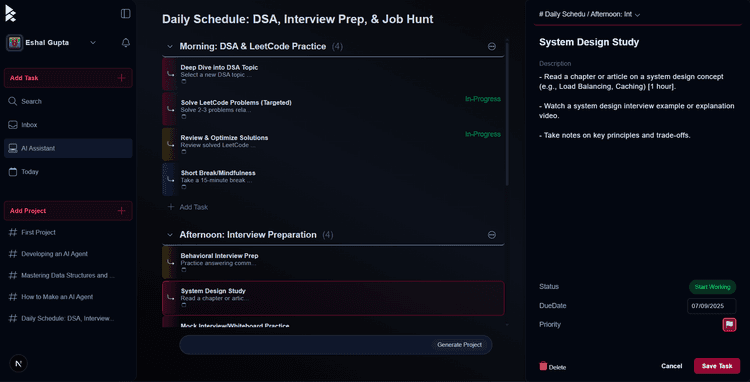Click the task list vertical scrollbar
750x382 pixels.
coord(507,115)
